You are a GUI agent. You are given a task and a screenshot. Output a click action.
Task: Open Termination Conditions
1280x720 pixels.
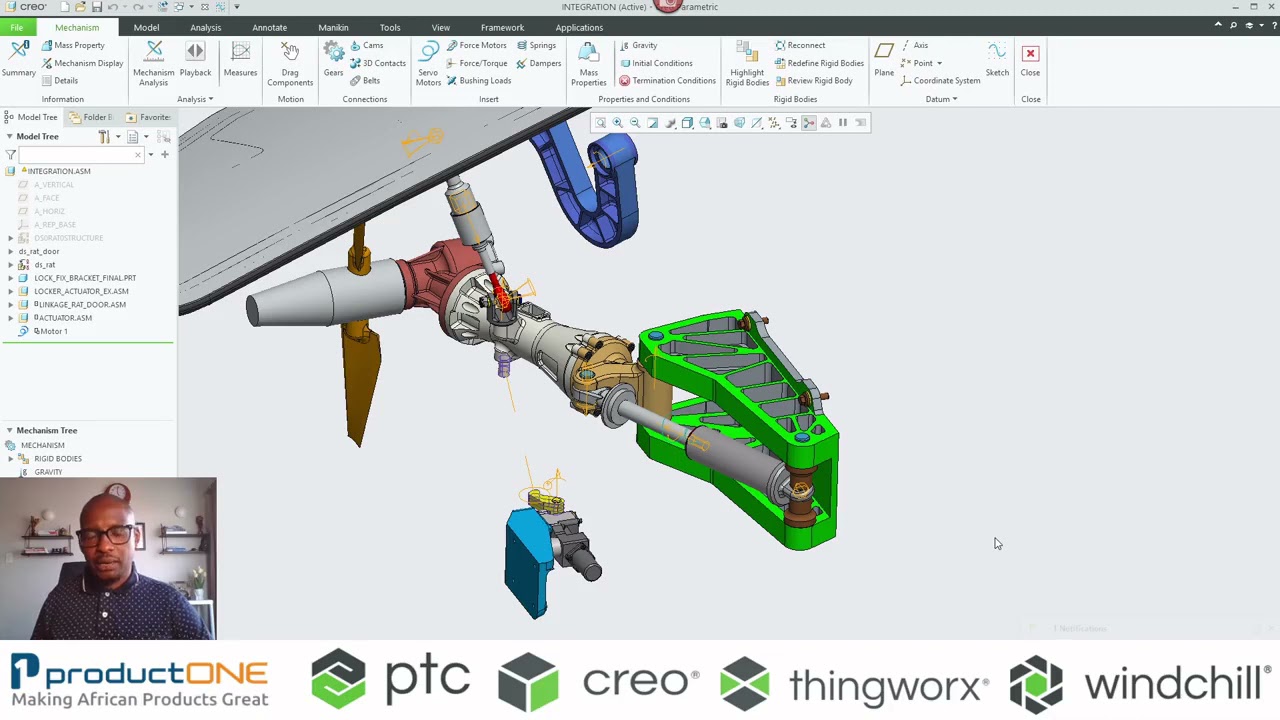pos(667,81)
